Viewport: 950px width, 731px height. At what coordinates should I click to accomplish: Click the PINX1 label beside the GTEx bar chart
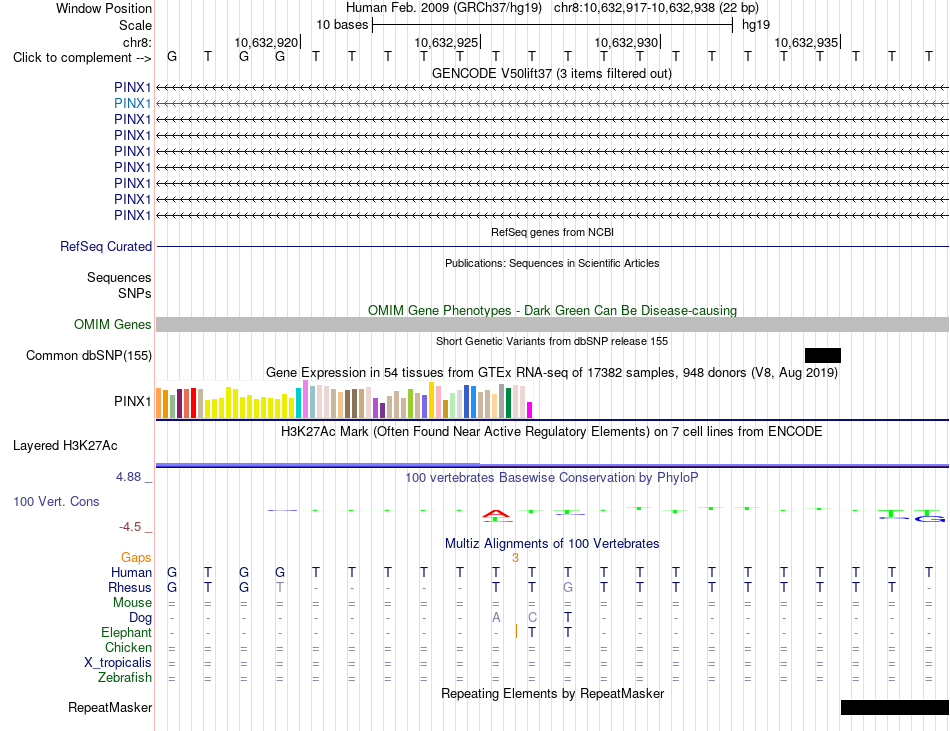pos(133,402)
